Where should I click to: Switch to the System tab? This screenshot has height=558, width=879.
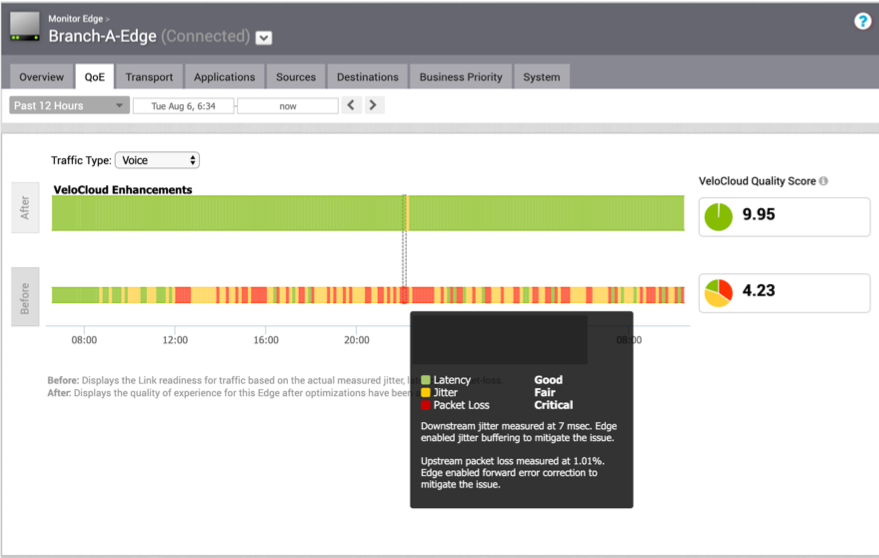click(541, 77)
